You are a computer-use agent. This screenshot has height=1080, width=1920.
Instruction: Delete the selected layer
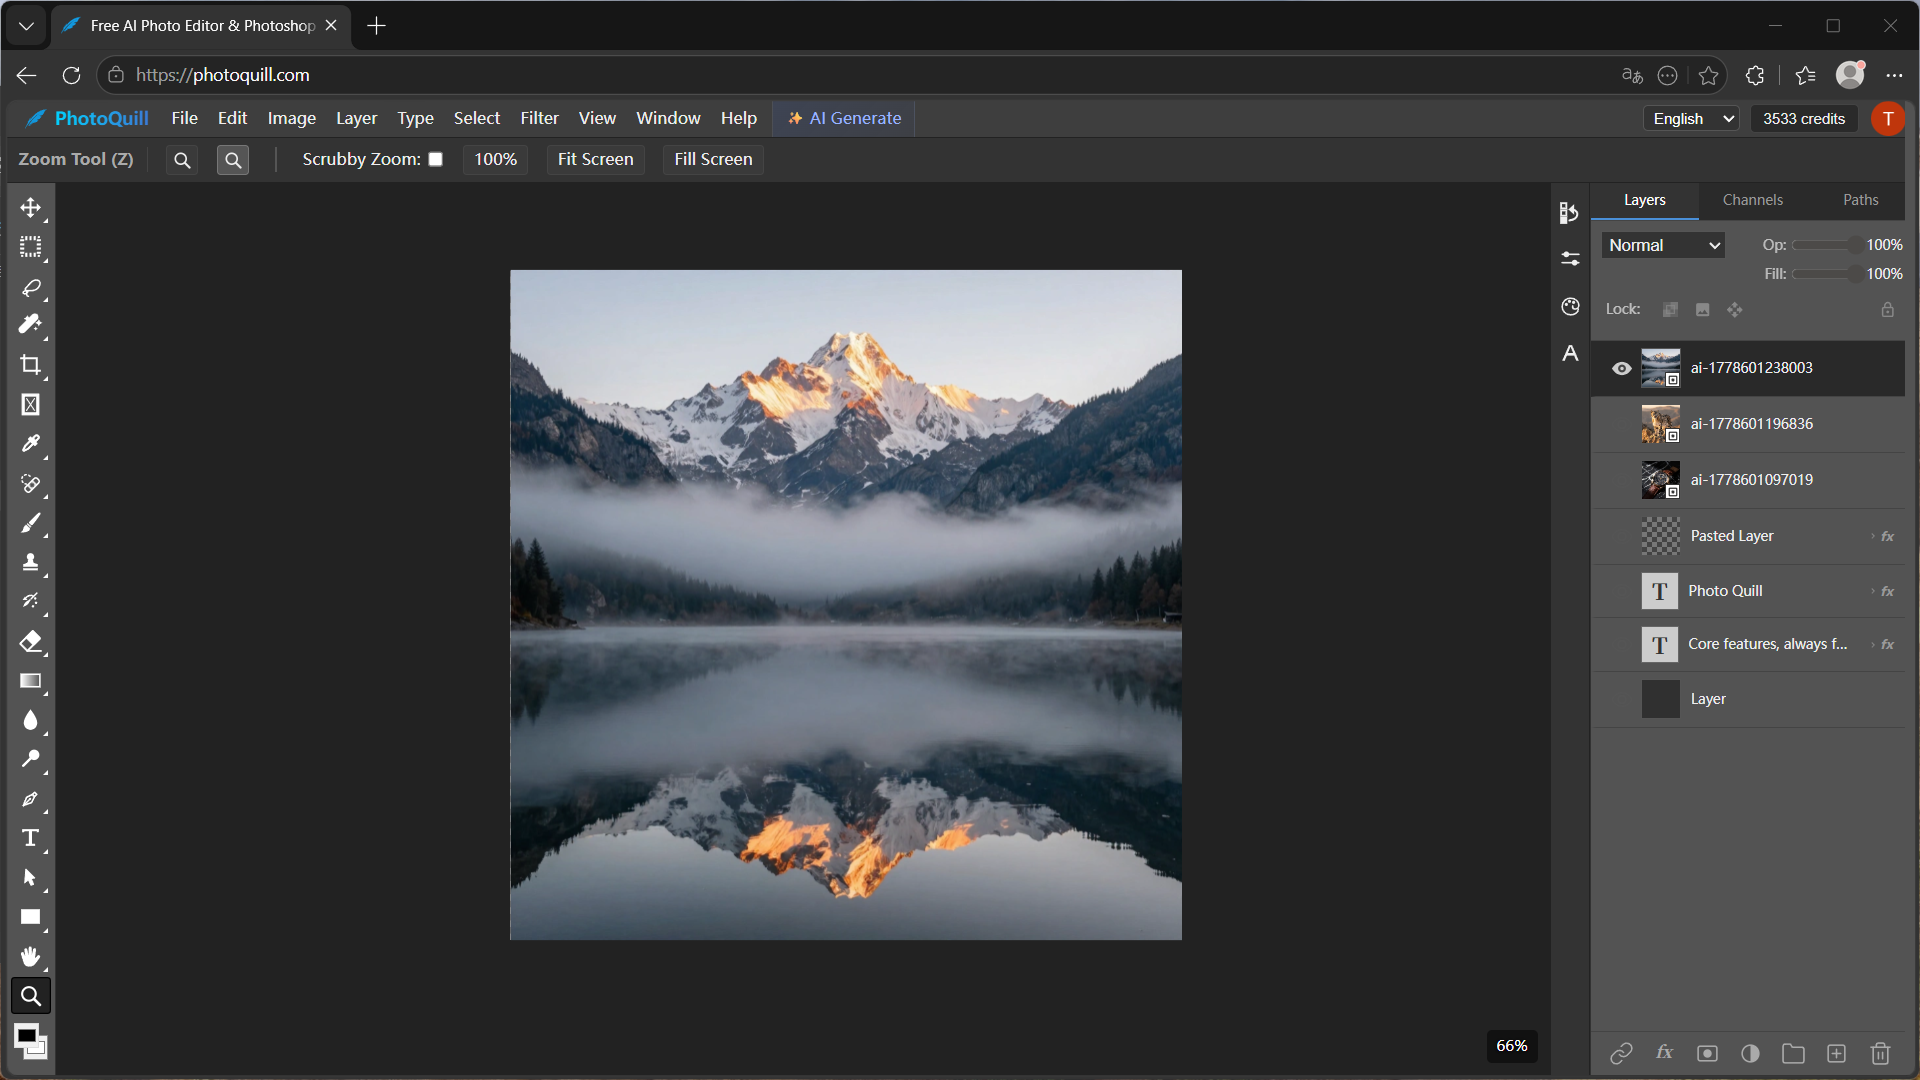click(1880, 1053)
